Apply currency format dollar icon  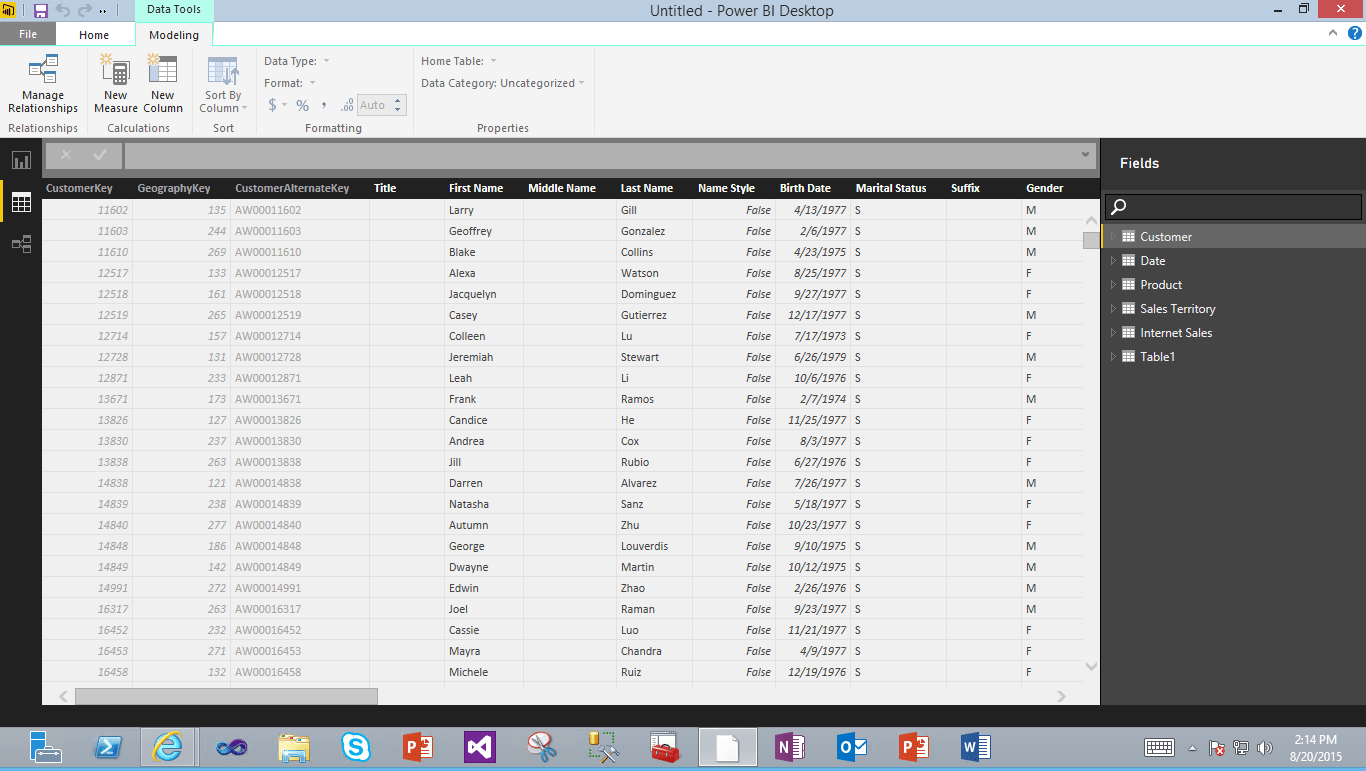pos(273,105)
